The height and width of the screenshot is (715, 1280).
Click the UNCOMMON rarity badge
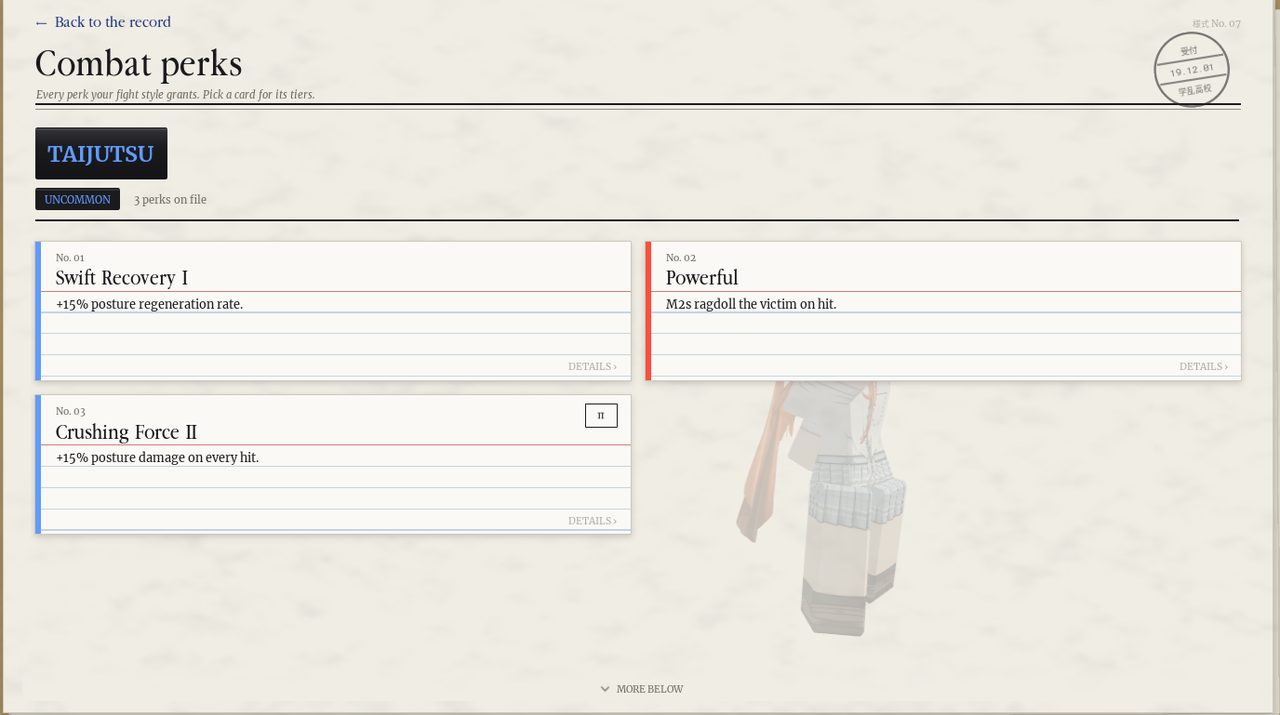pos(77,199)
